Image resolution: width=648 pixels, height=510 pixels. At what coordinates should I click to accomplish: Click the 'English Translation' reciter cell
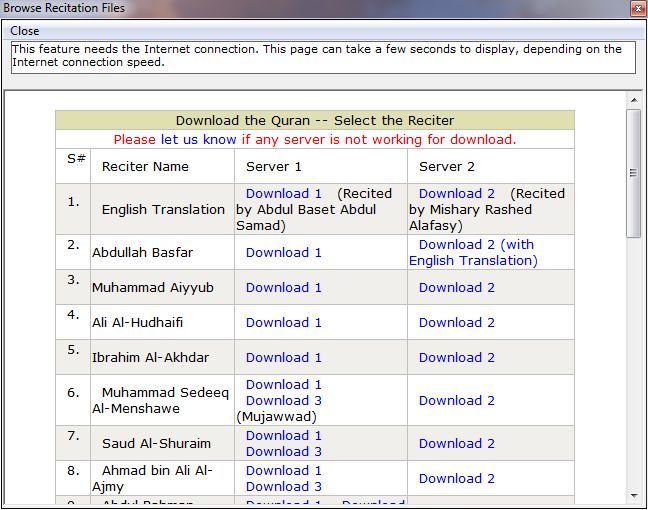click(163, 210)
